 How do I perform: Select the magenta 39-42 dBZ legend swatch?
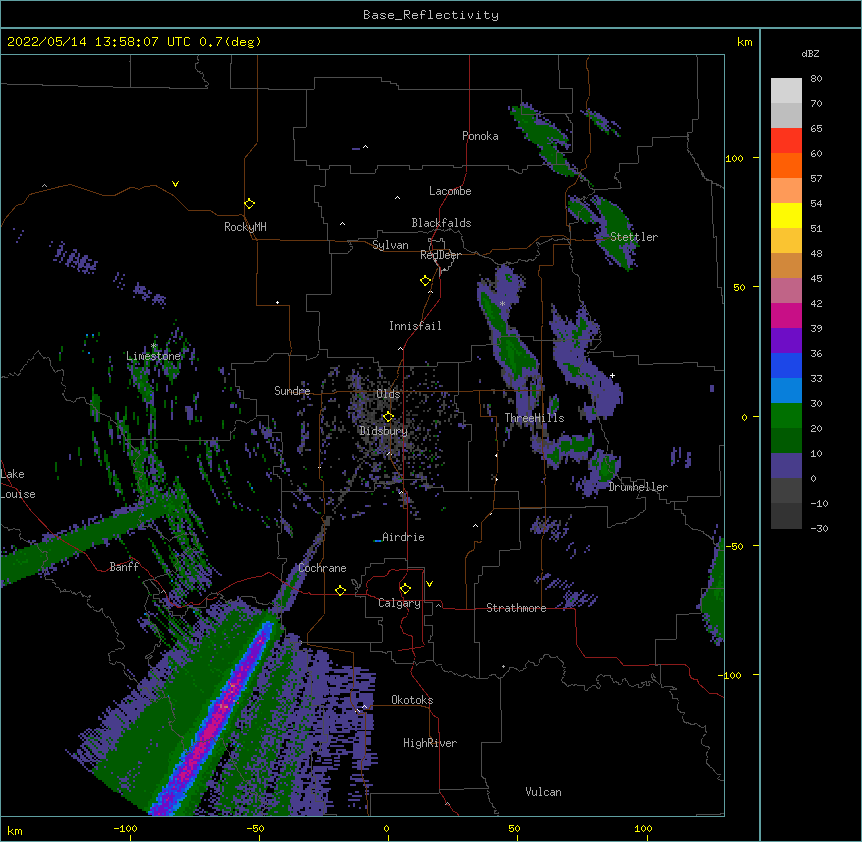pos(786,315)
